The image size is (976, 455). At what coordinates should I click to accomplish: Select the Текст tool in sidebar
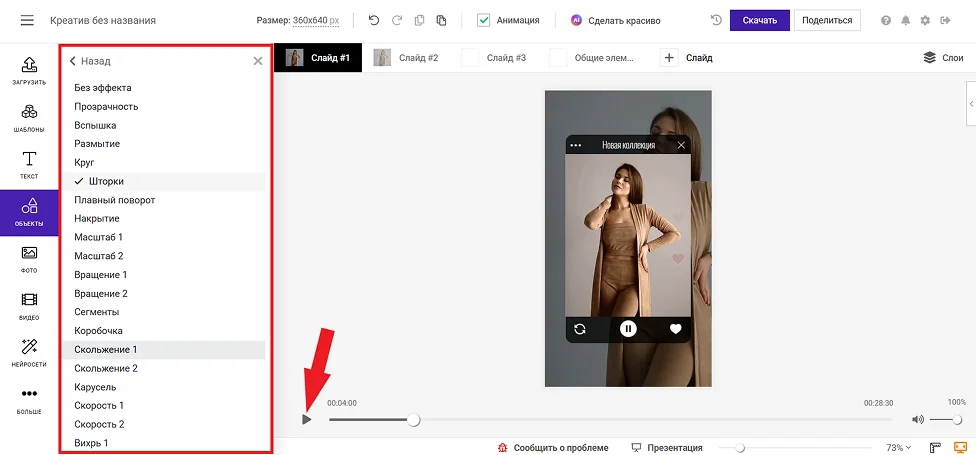coord(29,165)
